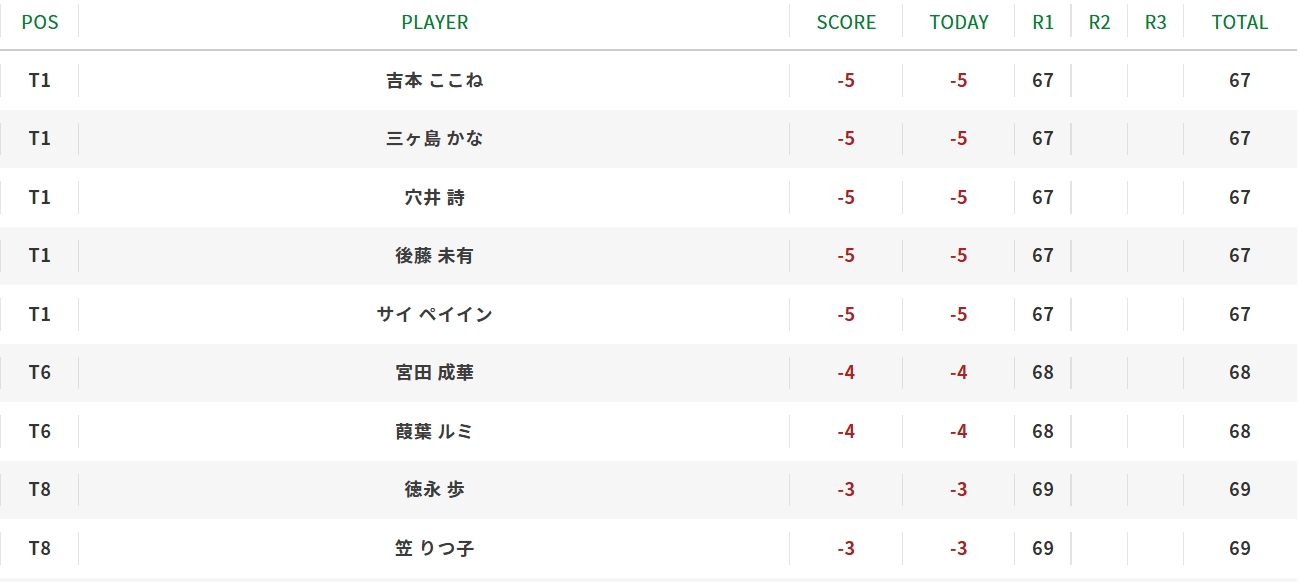Click the R1 column header

(x=1043, y=22)
